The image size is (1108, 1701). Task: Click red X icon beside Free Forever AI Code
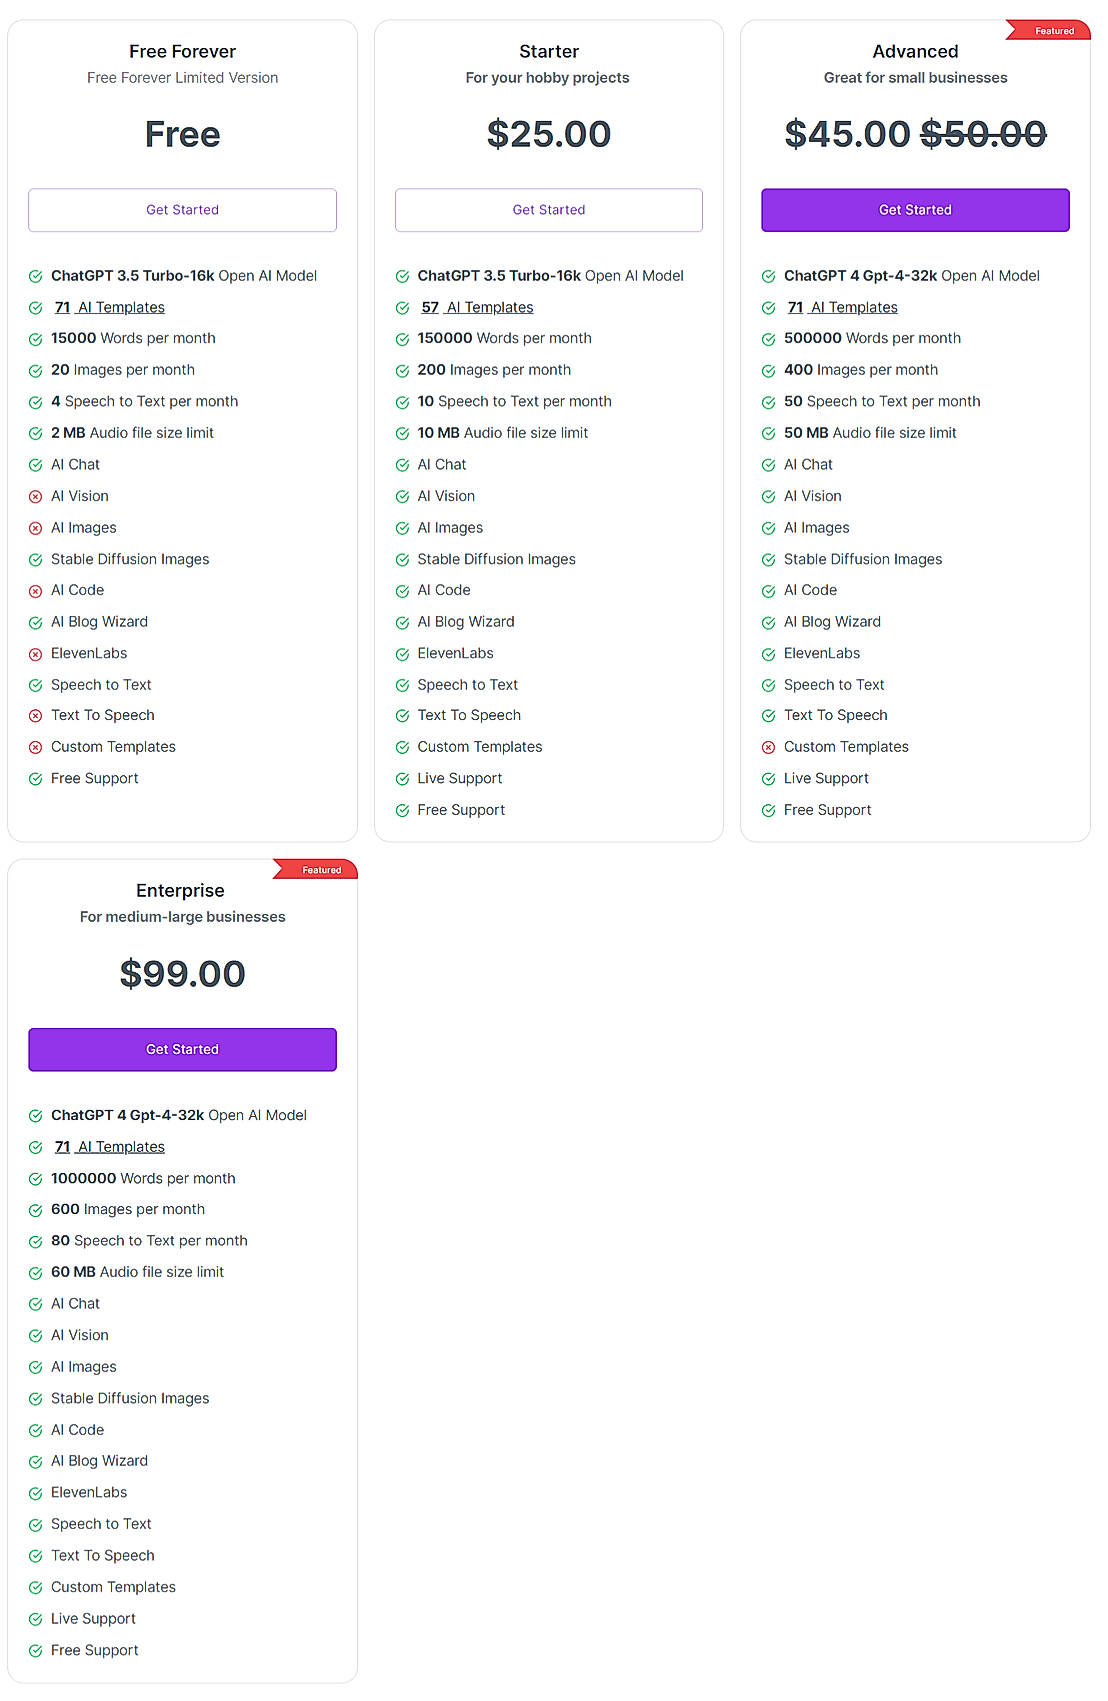pos(36,591)
